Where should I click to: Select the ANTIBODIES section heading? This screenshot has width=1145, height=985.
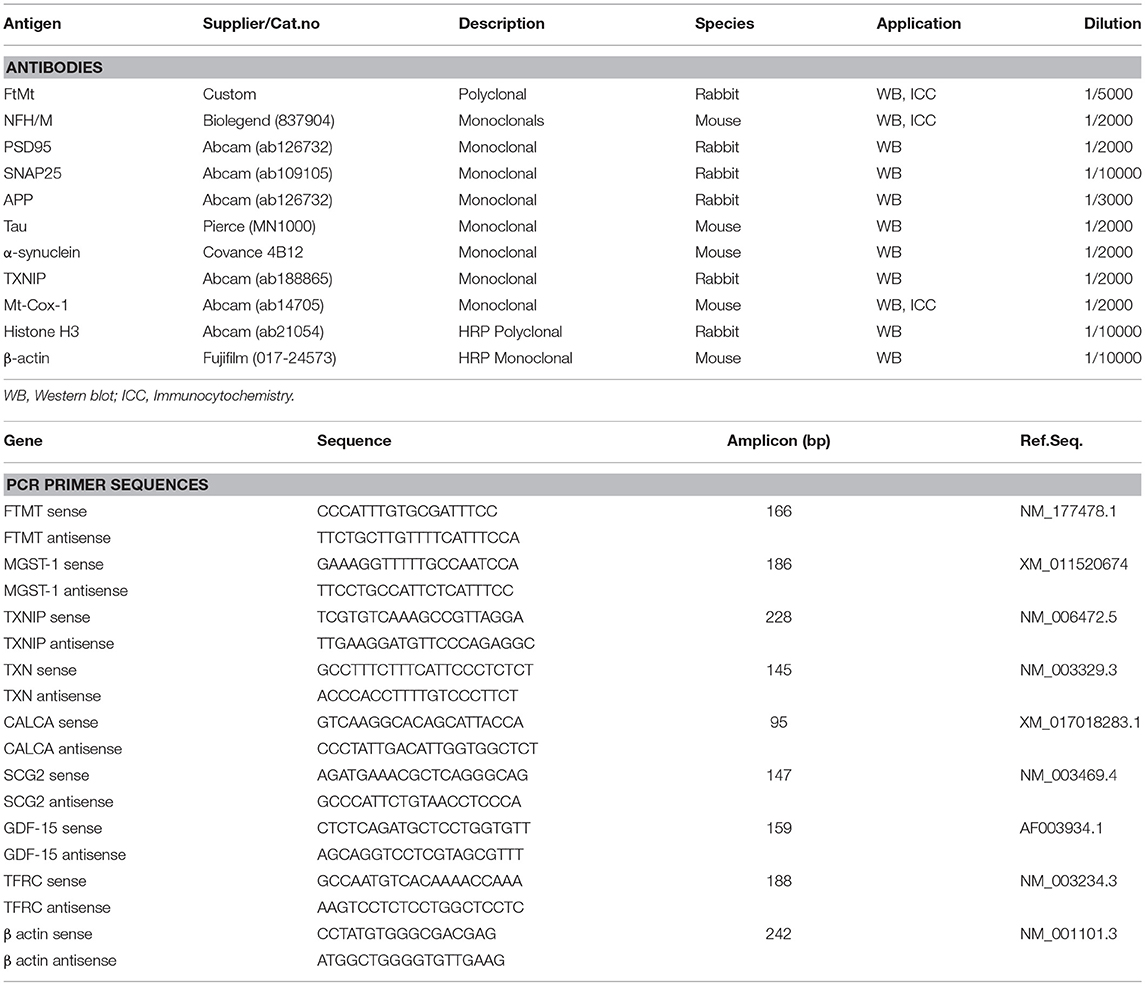[x=54, y=67]
